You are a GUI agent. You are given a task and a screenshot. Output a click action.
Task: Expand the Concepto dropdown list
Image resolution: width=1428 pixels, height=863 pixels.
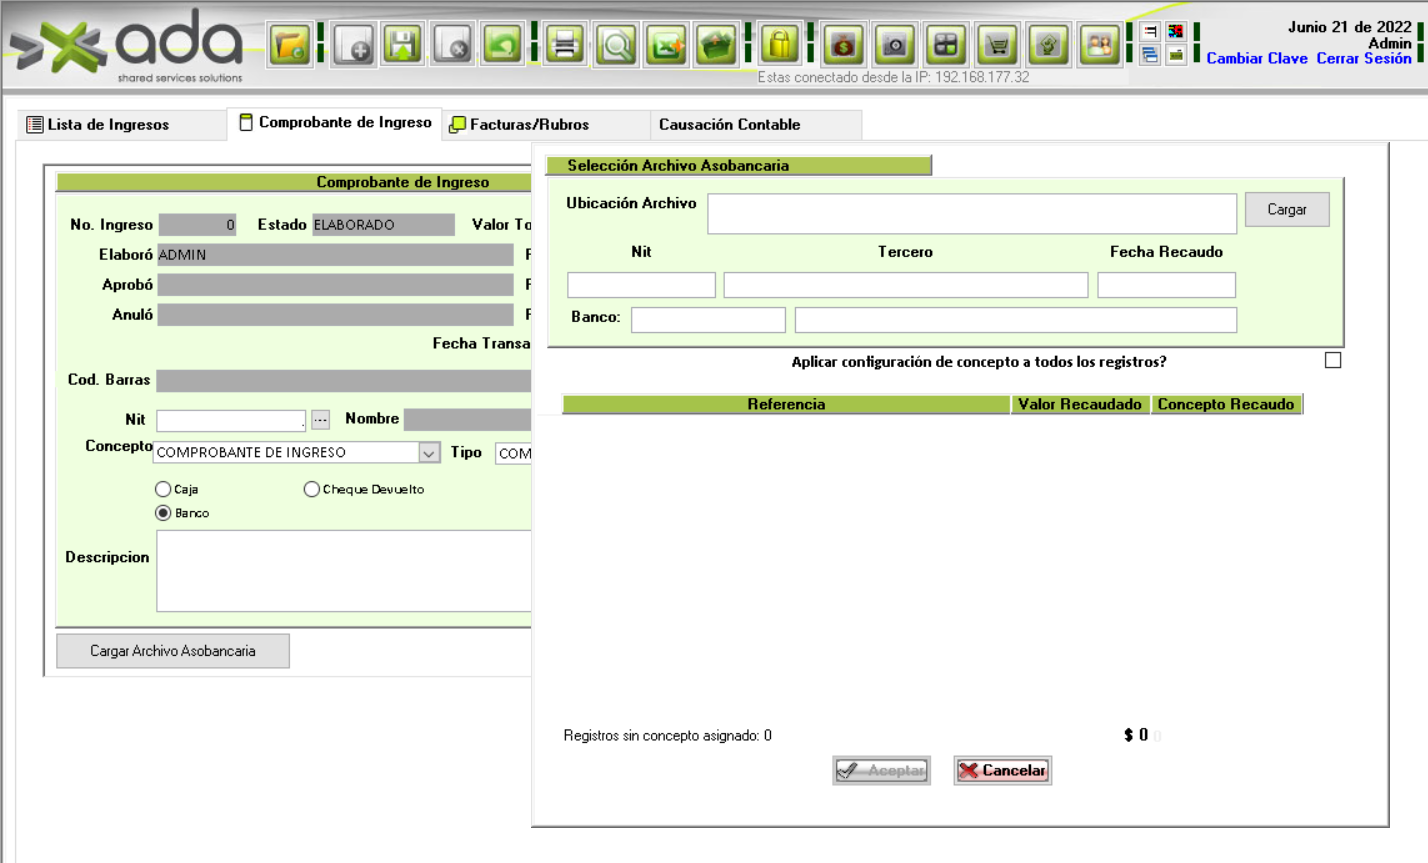click(x=429, y=453)
